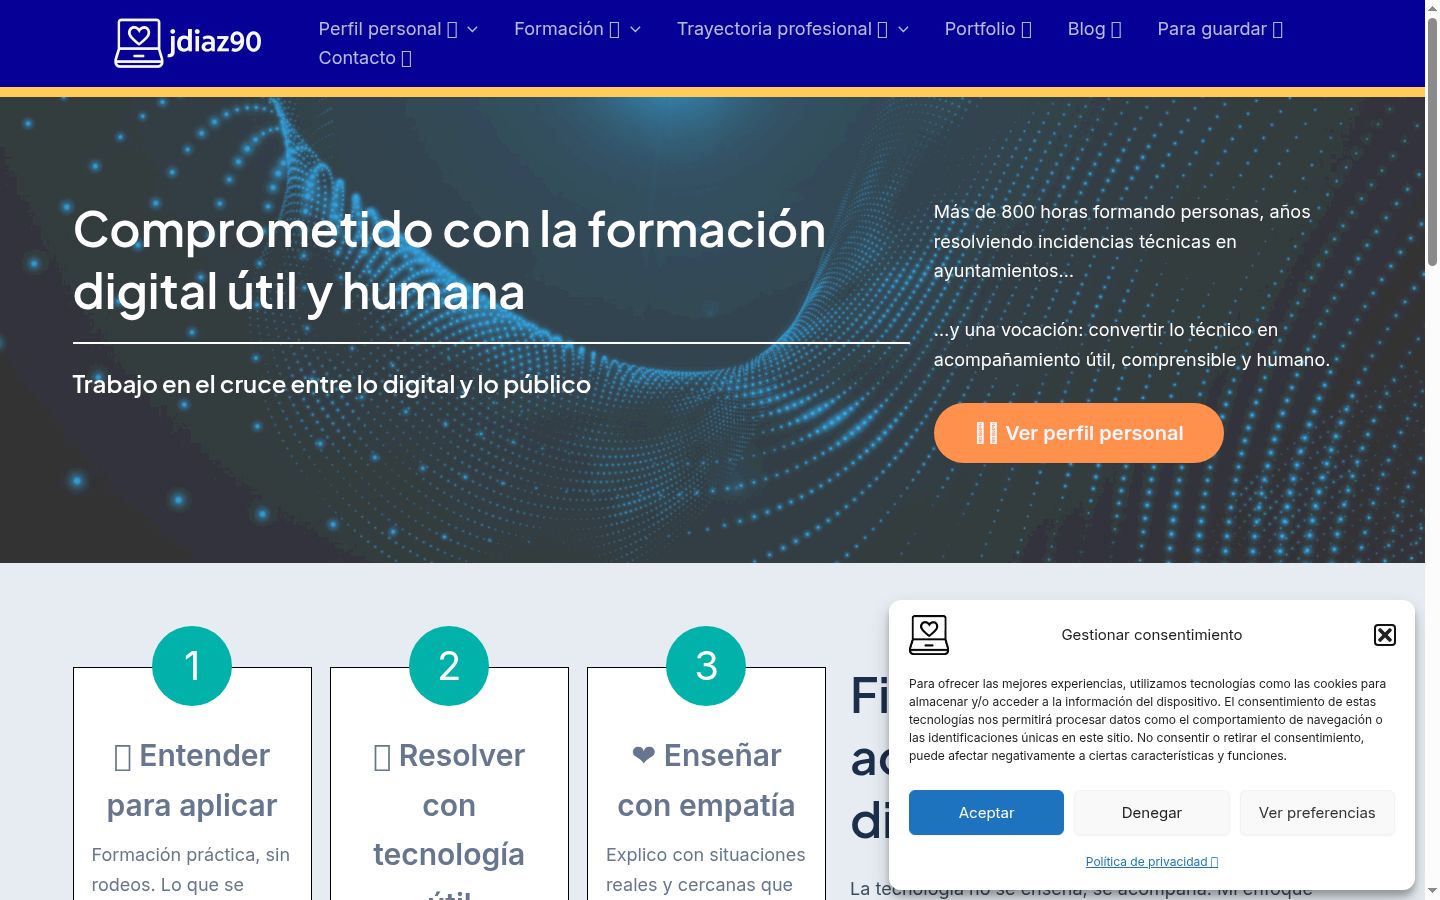
Task: Open the Trayectoria profesional menu item
Action: pyautogui.click(x=782, y=29)
